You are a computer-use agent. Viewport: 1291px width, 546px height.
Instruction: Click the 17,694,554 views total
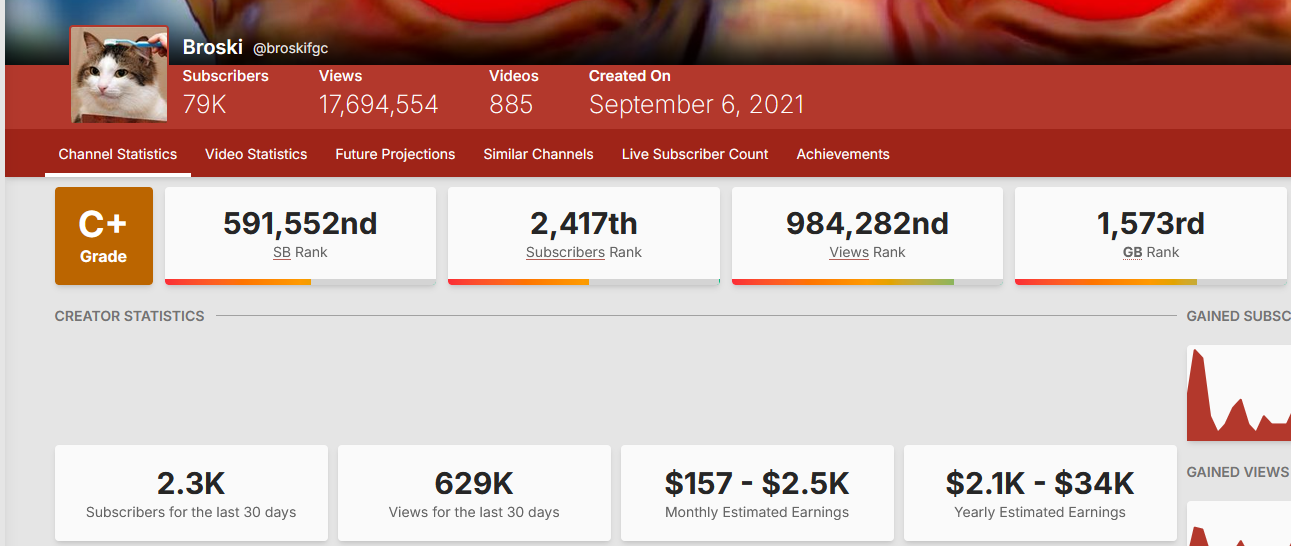coord(379,104)
